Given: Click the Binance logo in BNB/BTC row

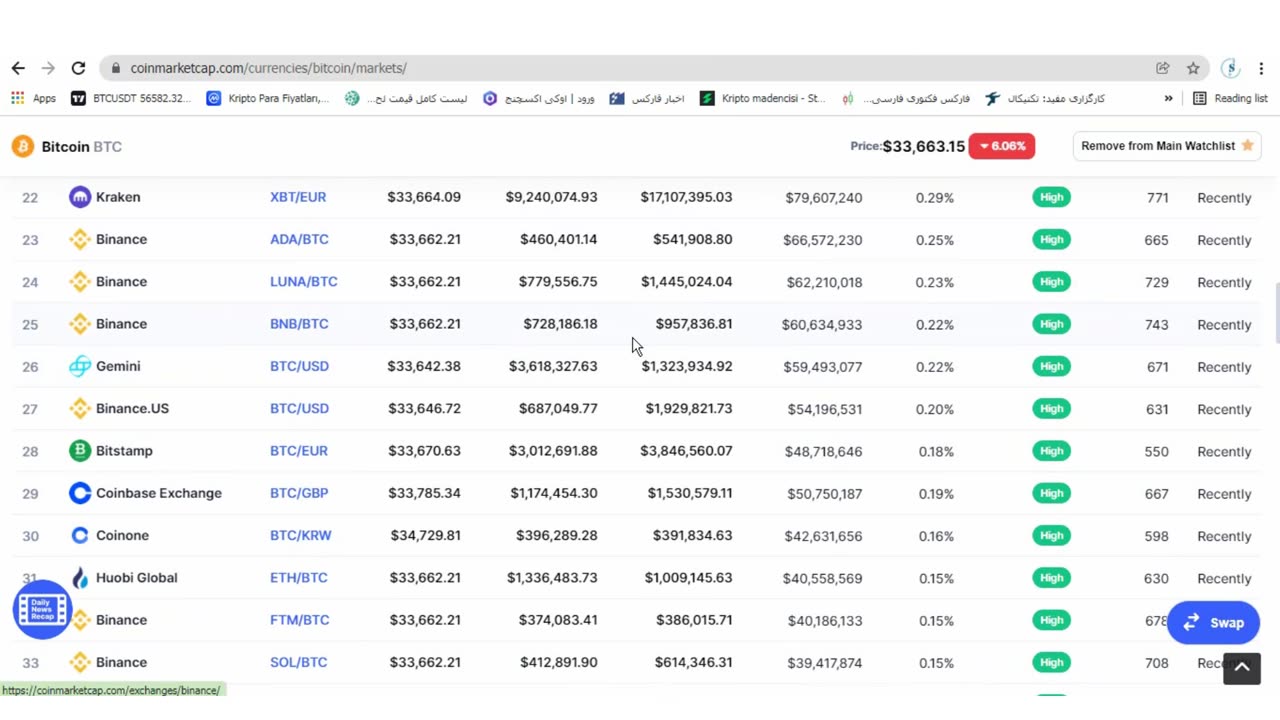Looking at the screenshot, I should click(80, 324).
